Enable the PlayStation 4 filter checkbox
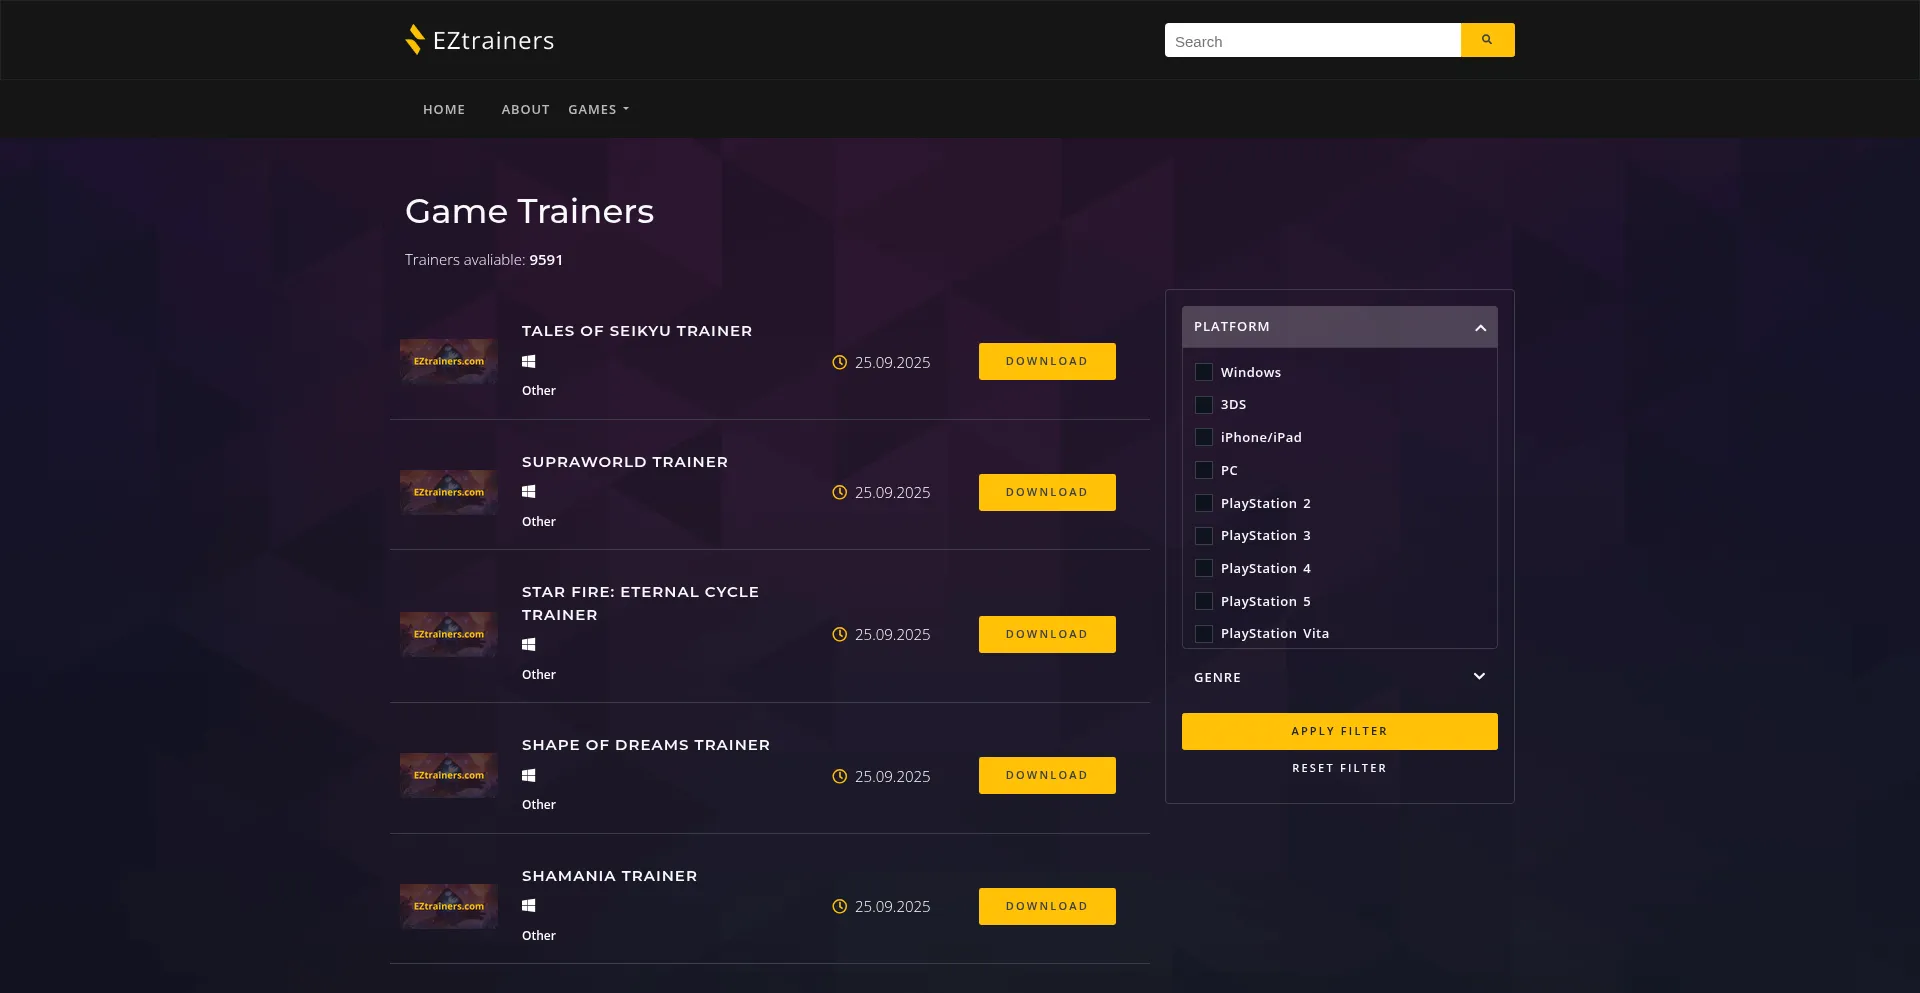This screenshot has width=1920, height=993. click(1204, 568)
